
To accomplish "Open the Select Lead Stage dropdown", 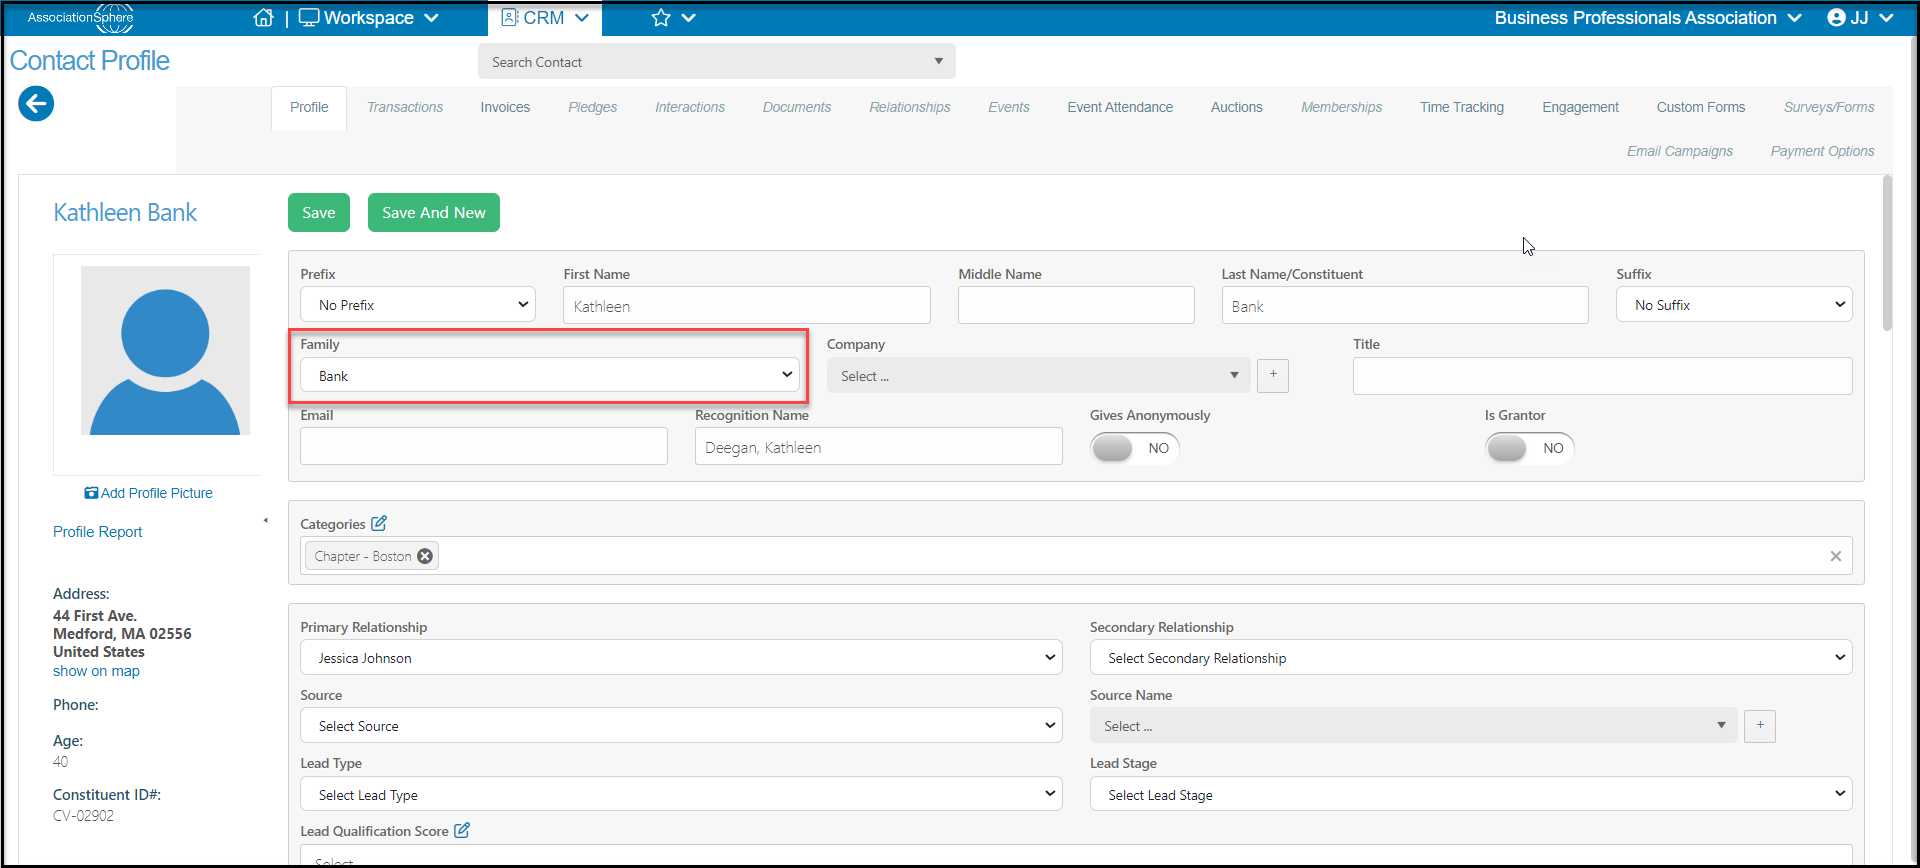I will [1471, 794].
